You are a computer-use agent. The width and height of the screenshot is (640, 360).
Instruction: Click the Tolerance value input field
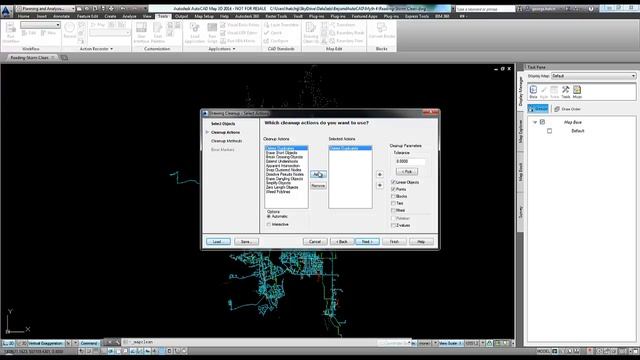(410, 161)
